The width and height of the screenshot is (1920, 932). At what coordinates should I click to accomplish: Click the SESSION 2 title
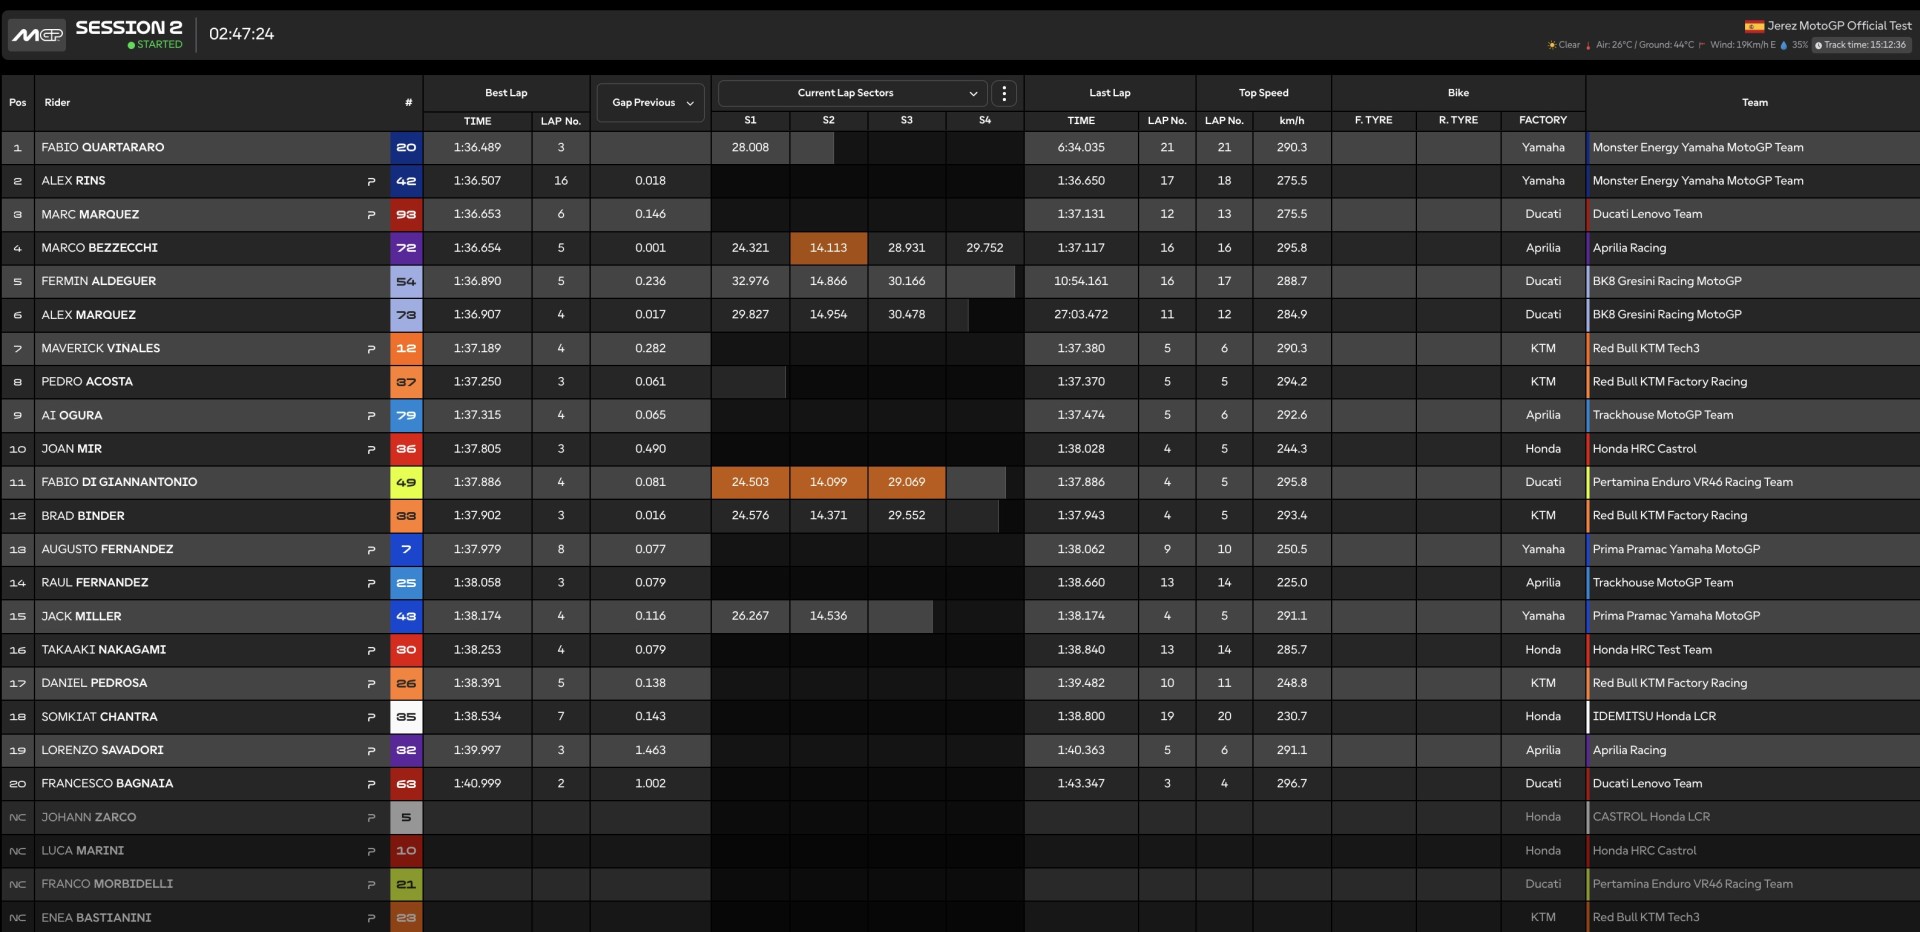(x=129, y=28)
